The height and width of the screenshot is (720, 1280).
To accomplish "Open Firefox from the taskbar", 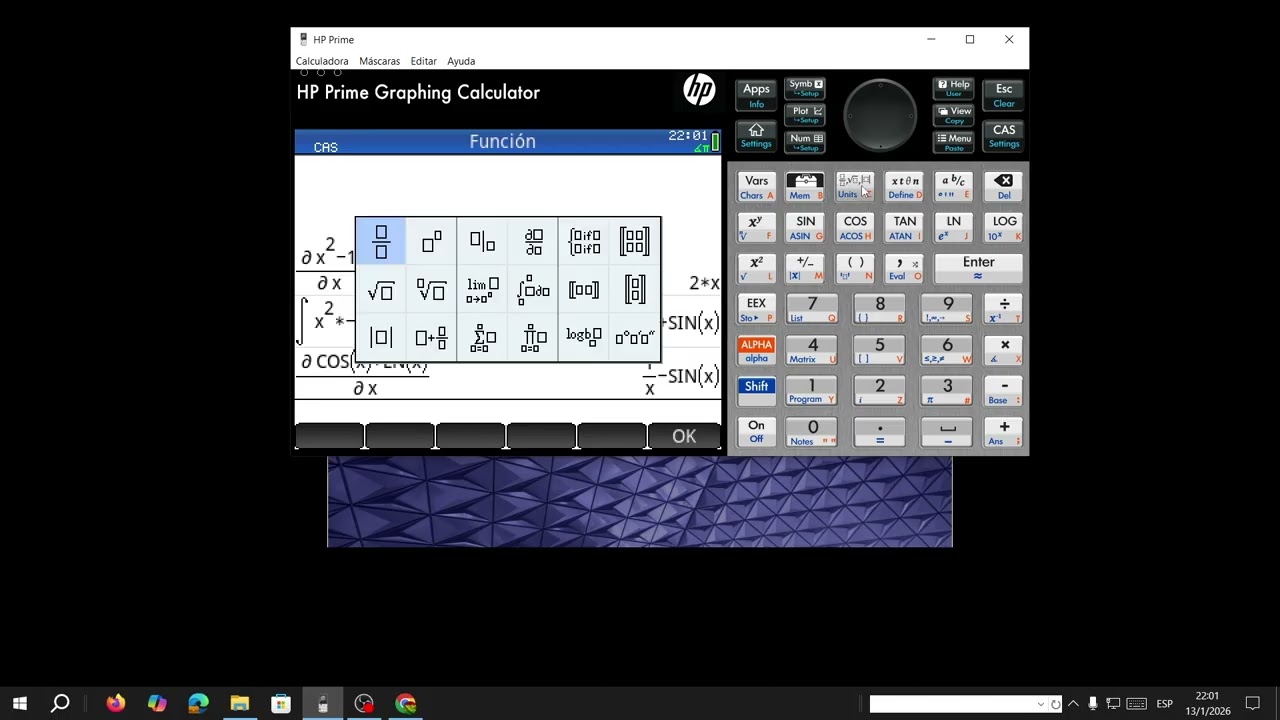I will 116,703.
